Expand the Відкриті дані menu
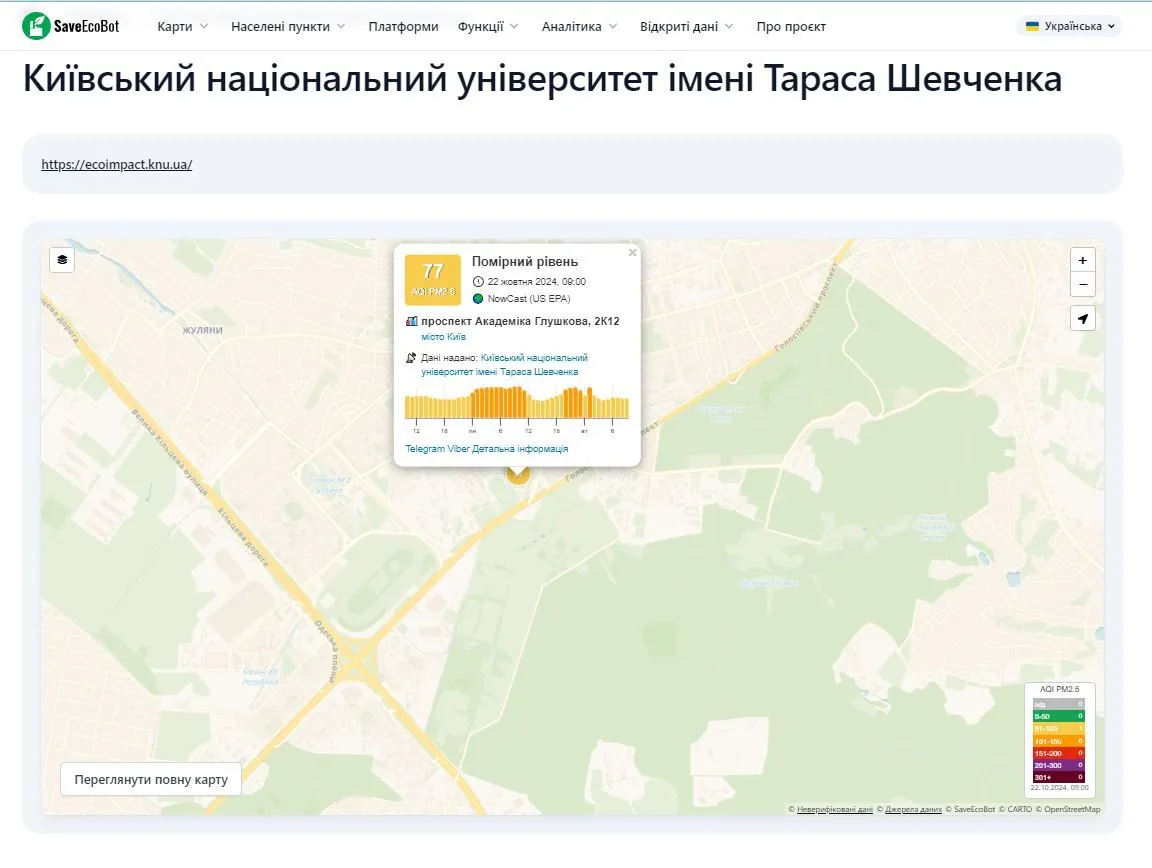 point(686,26)
